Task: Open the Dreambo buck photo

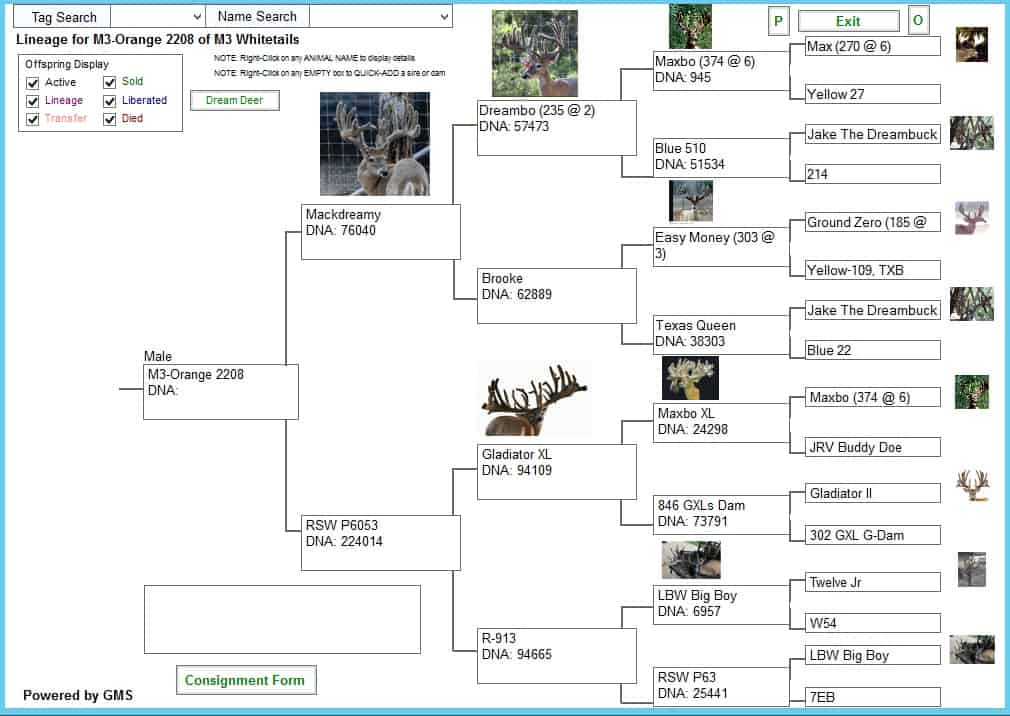Action: point(535,53)
